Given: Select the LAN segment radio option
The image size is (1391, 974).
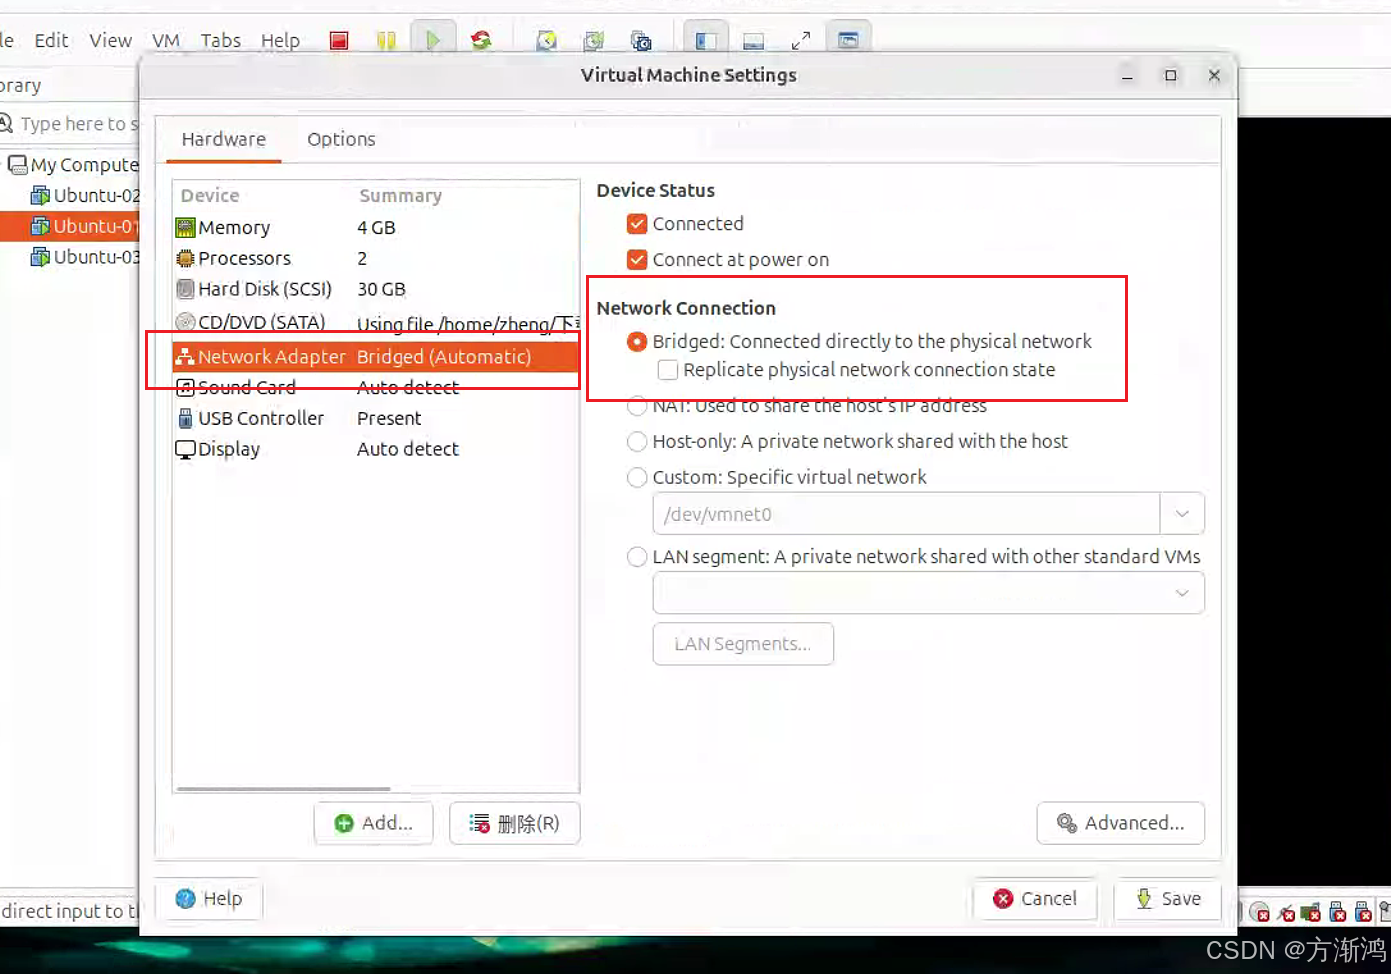Looking at the screenshot, I should (637, 557).
